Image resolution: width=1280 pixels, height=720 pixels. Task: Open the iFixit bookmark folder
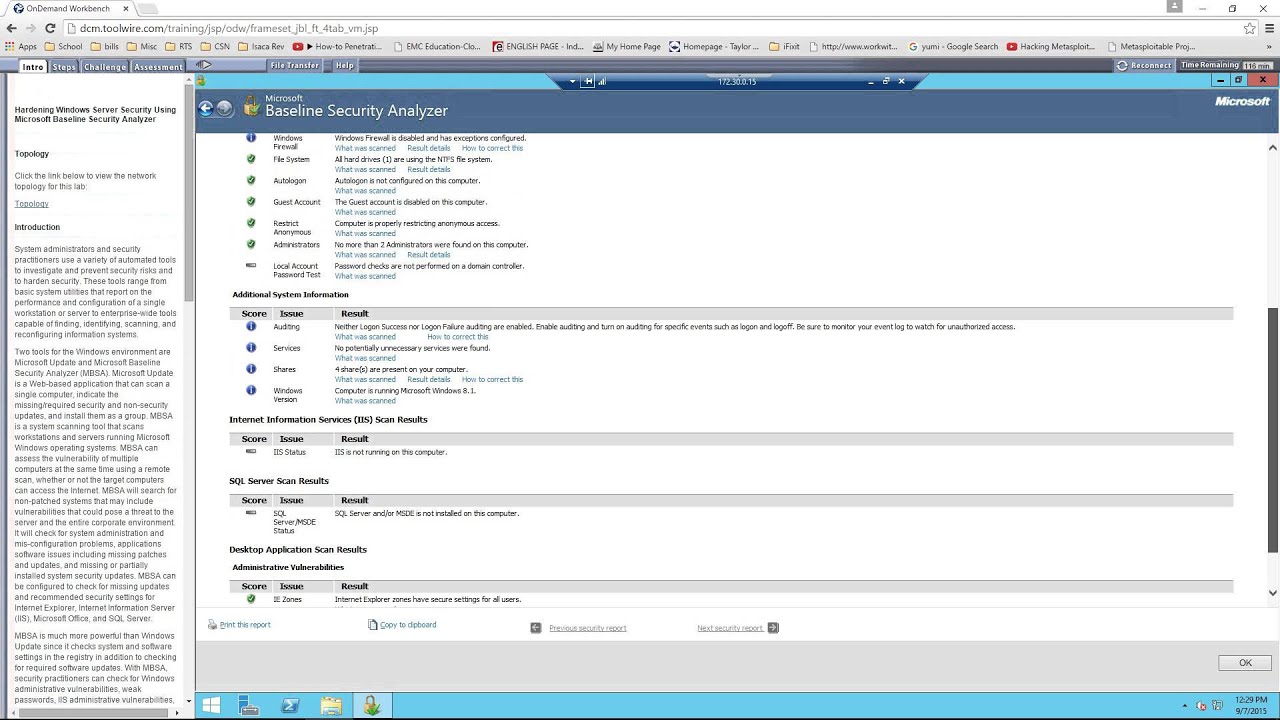(x=784, y=46)
